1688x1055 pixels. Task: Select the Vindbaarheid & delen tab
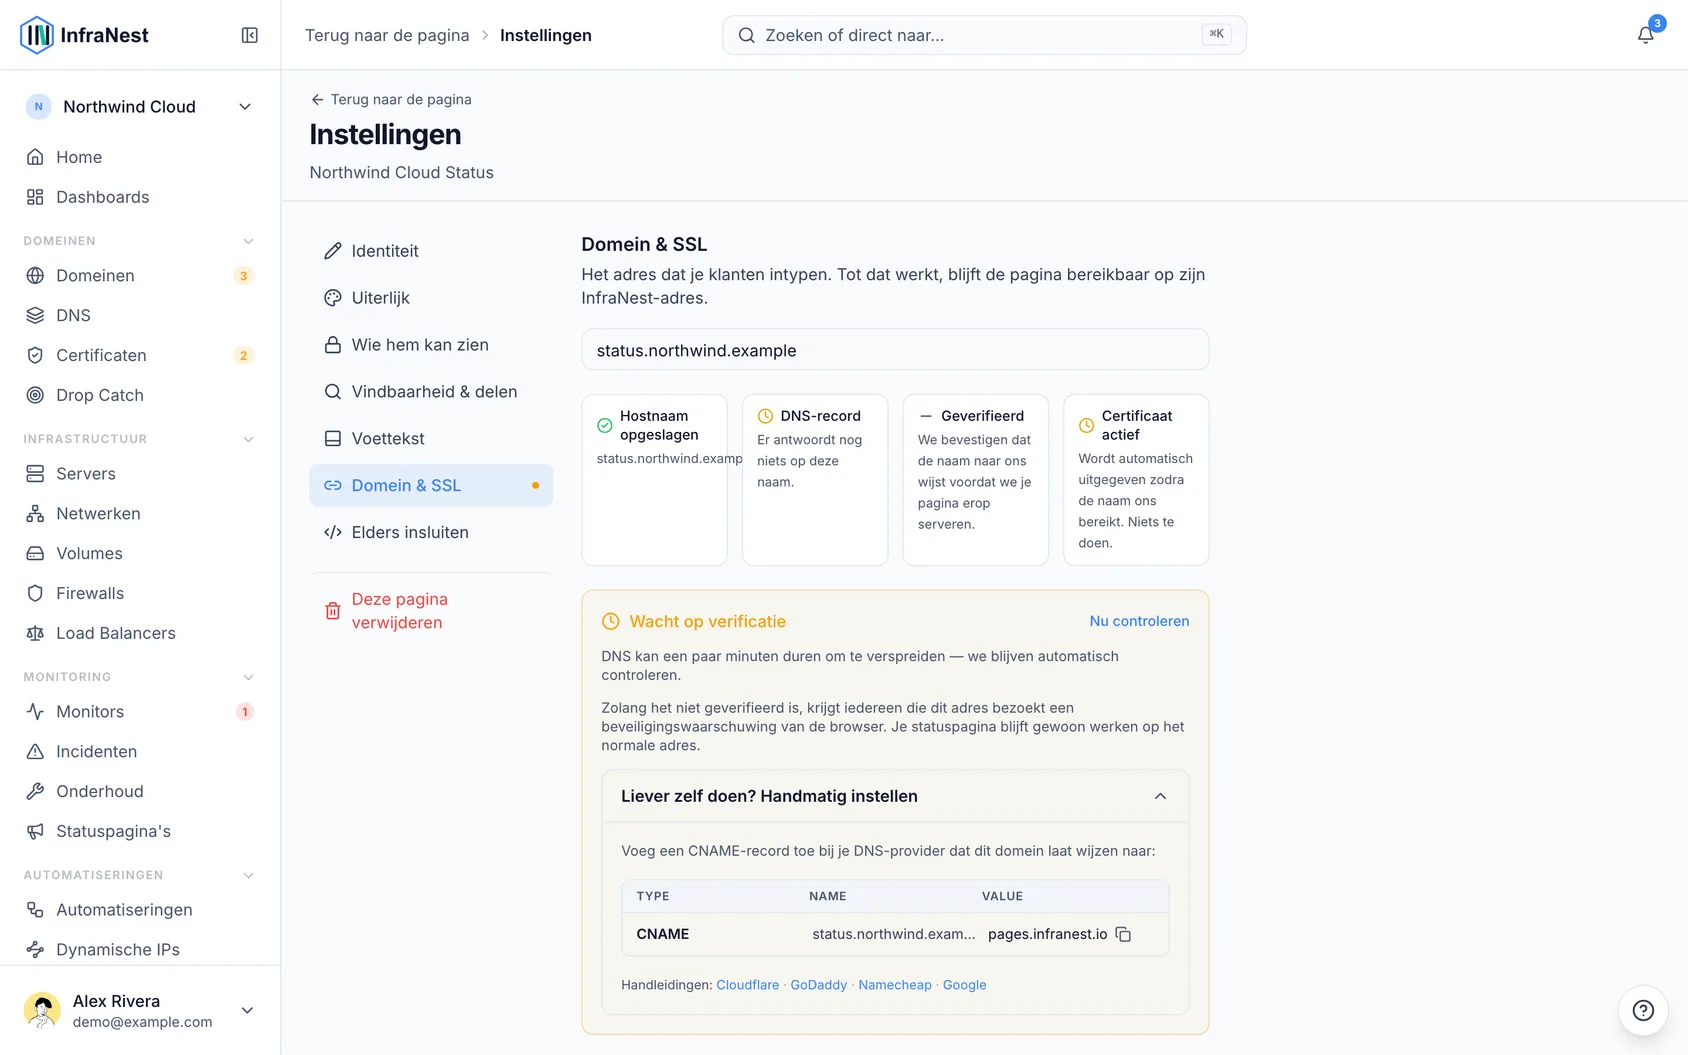pyautogui.click(x=431, y=392)
